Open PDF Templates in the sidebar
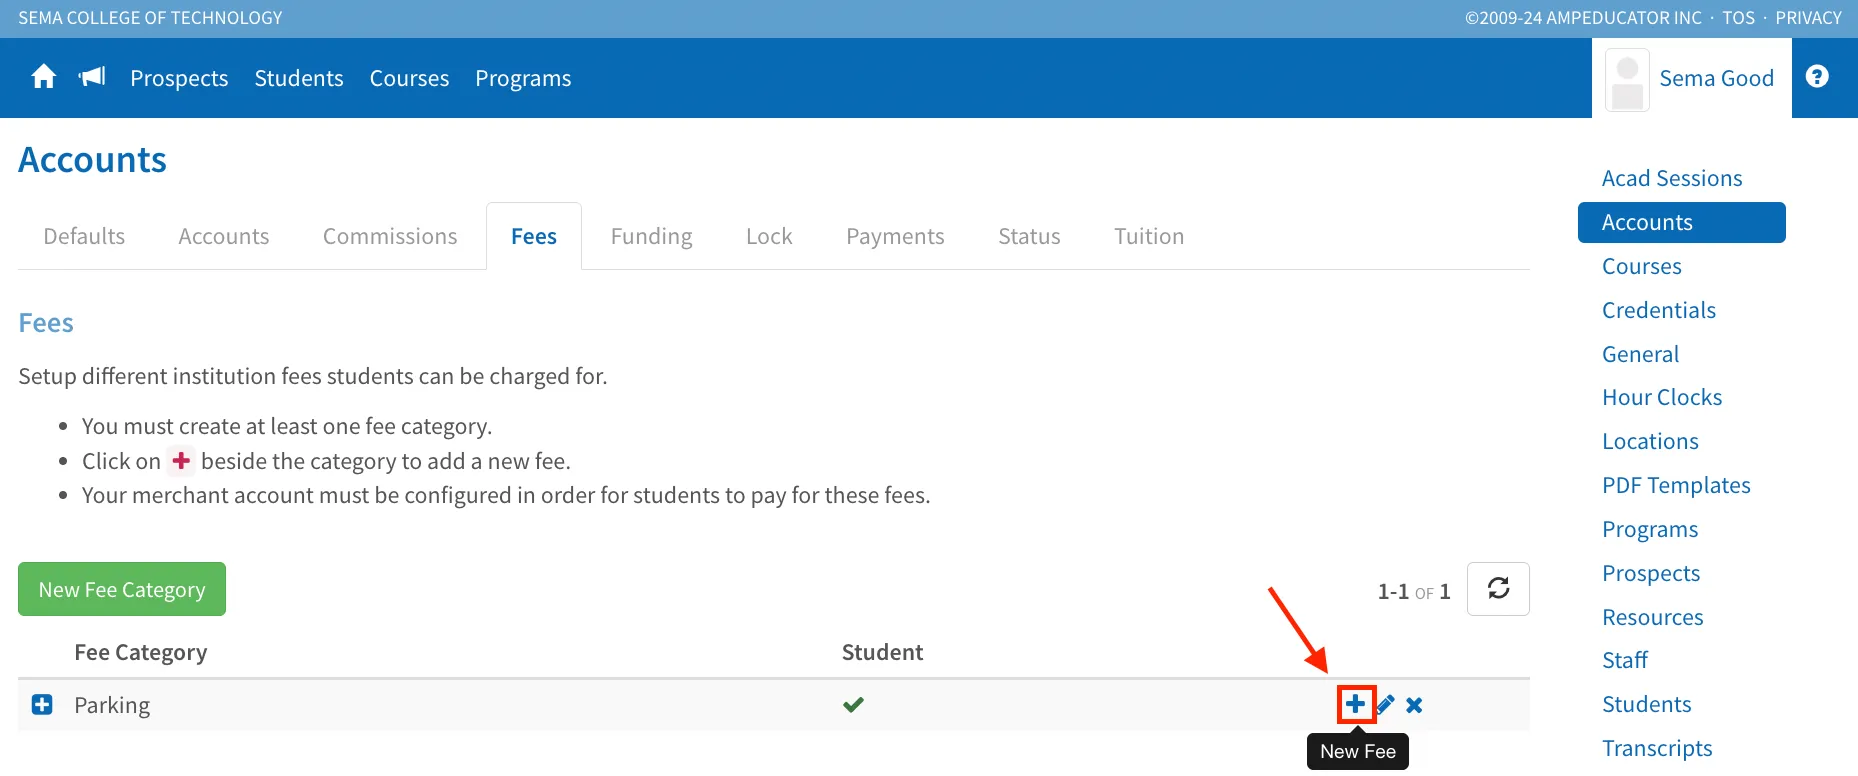 1676,485
